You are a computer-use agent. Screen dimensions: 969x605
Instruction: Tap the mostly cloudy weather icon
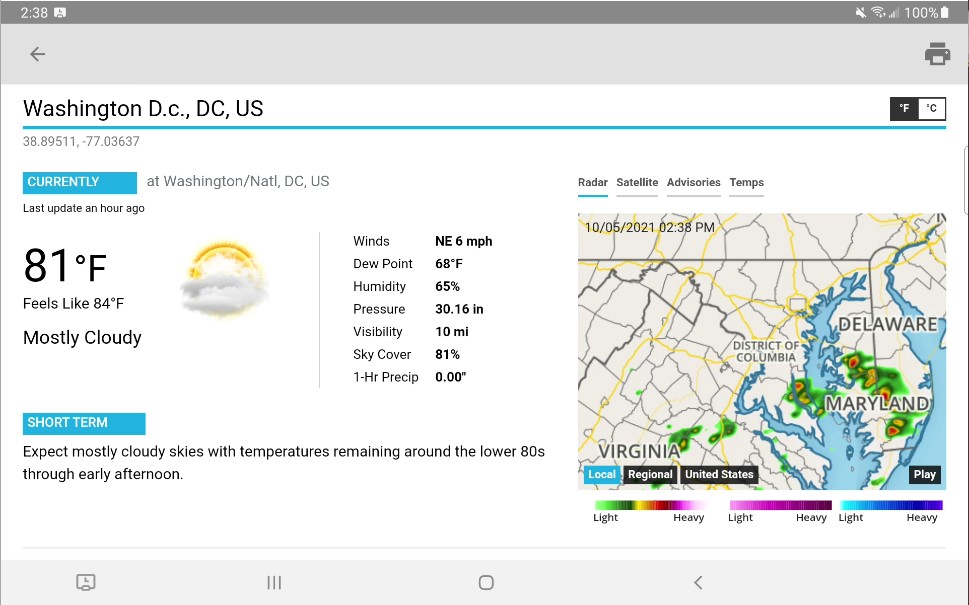(224, 279)
